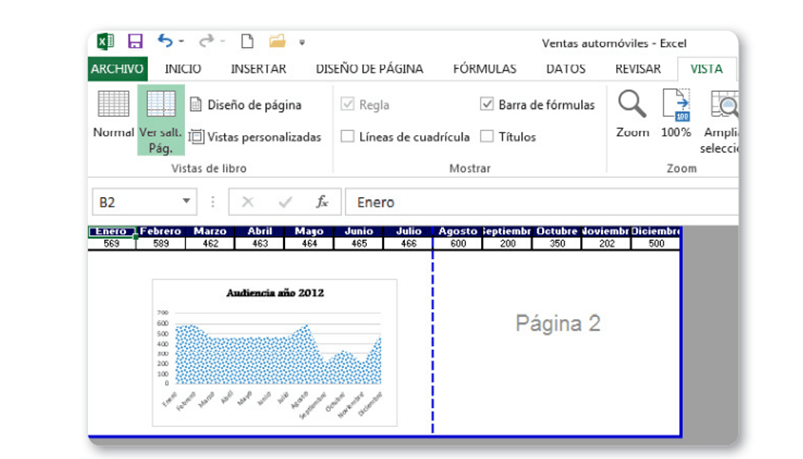Click the Open folder icon
Viewport: 803px width, 459px height.
click(277, 42)
